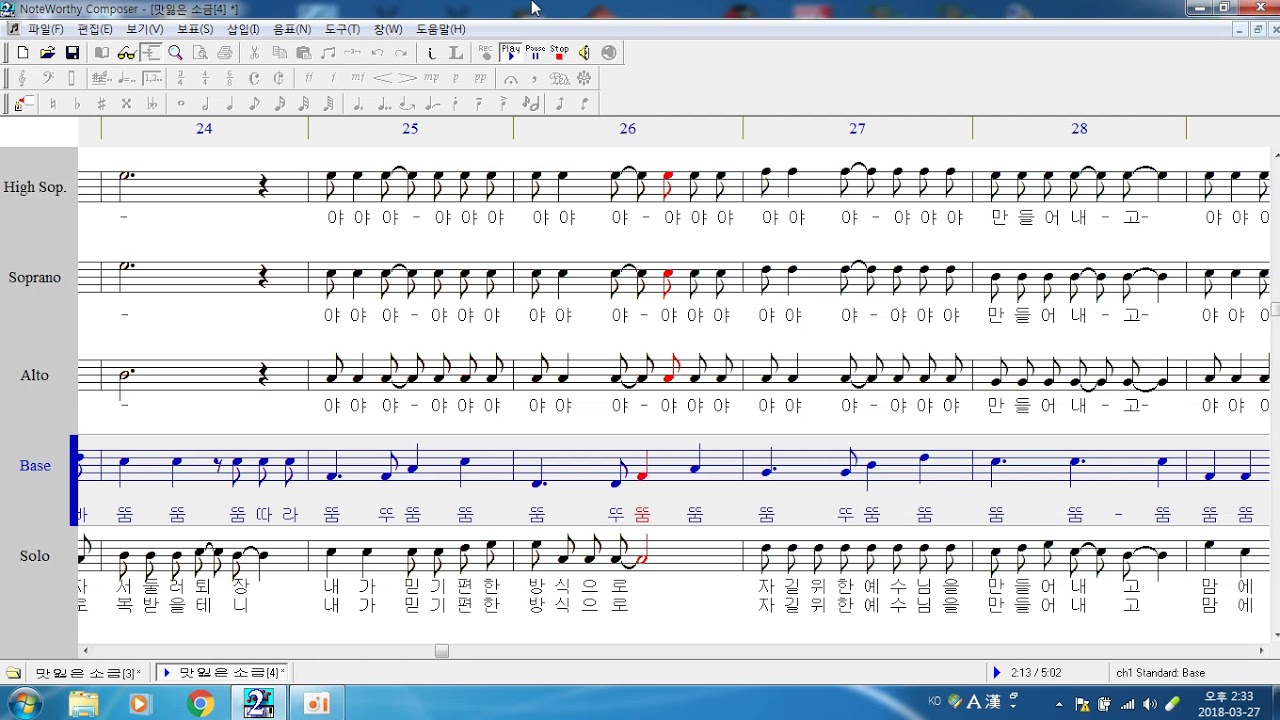Undo the last edit

377,53
